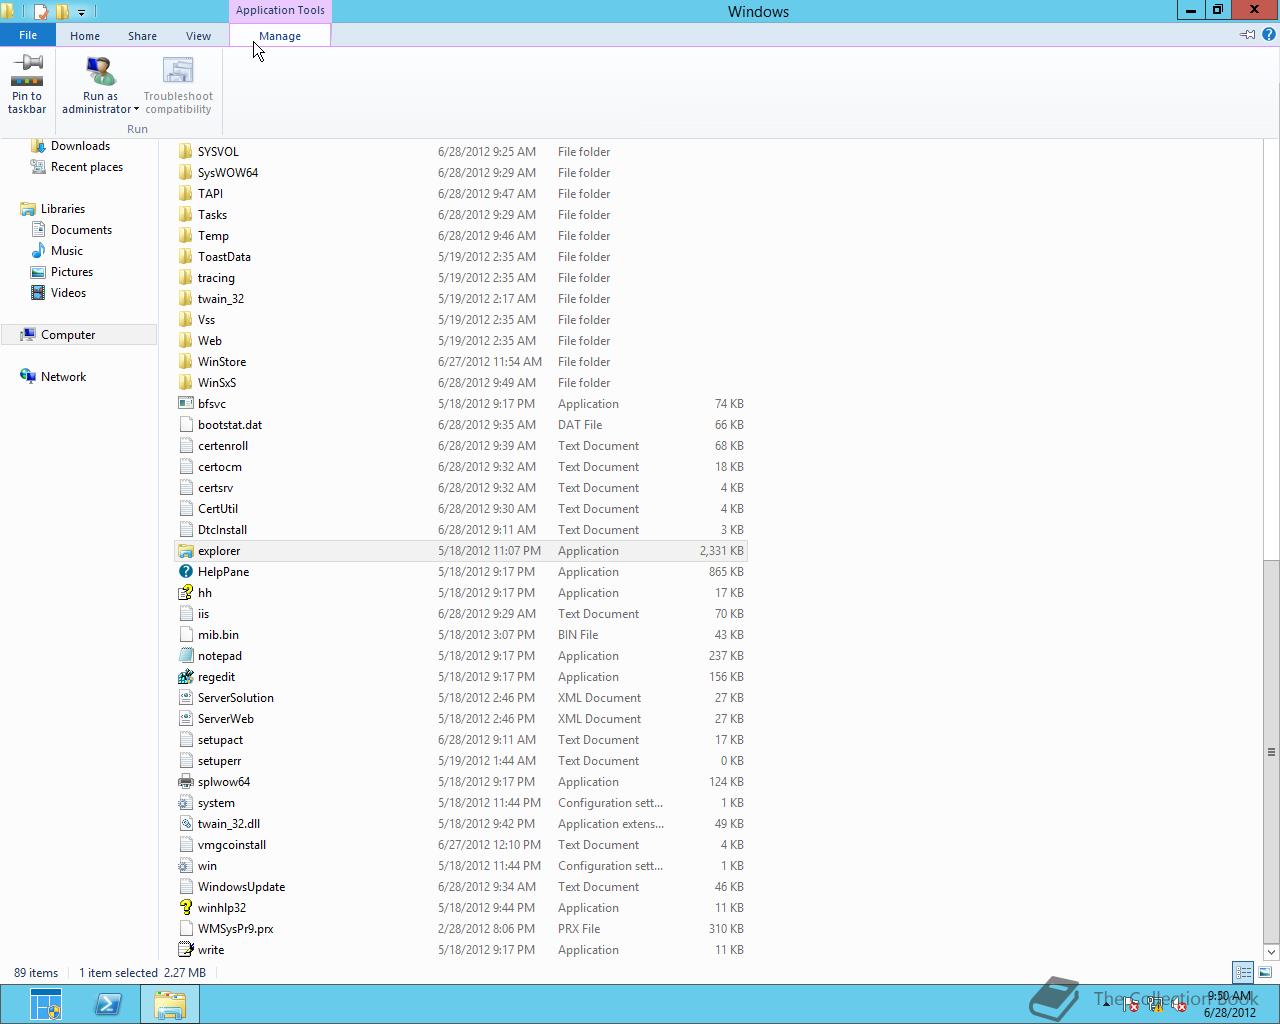The image size is (1280, 1024).
Task: Click the New folder quick access icon
Action: click(62, 12)
